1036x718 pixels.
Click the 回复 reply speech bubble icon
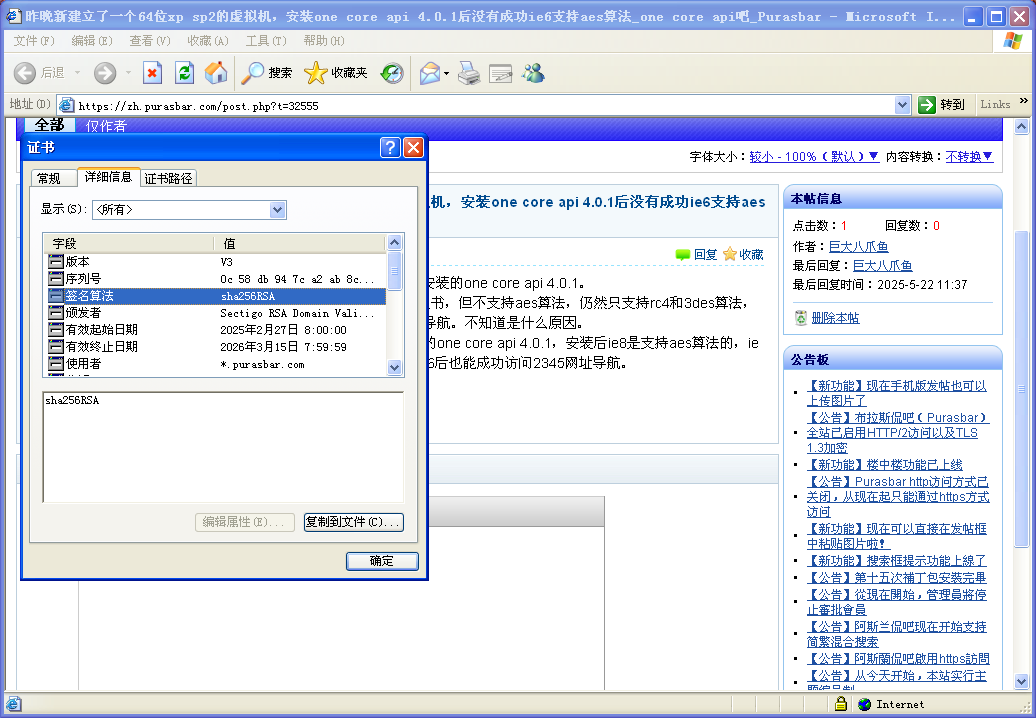point(683,254)
